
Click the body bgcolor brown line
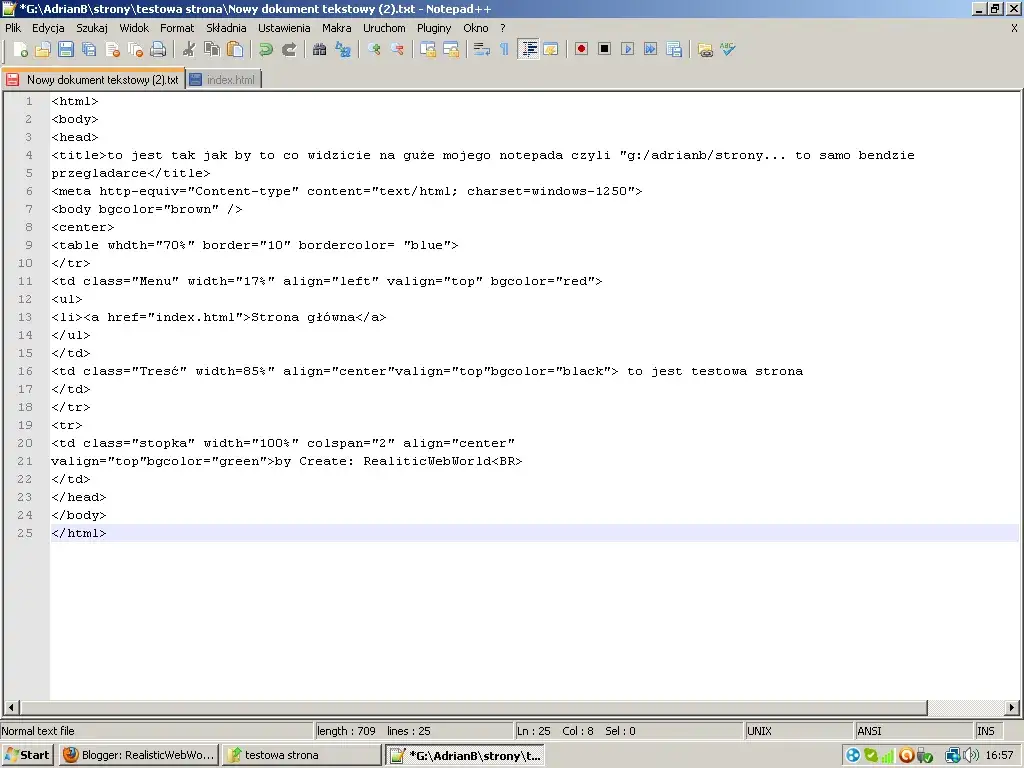(147, 209)
